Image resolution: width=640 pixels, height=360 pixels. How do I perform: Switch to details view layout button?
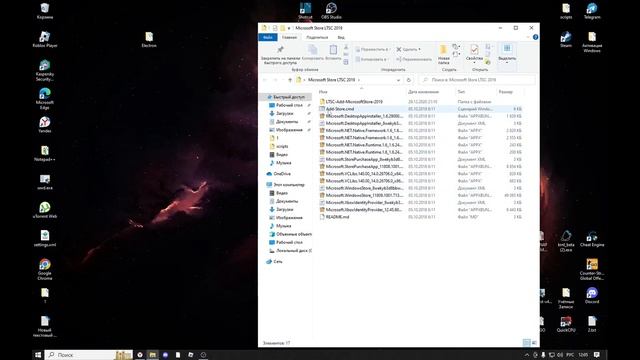pyautogui.click(x=527, y=343)
